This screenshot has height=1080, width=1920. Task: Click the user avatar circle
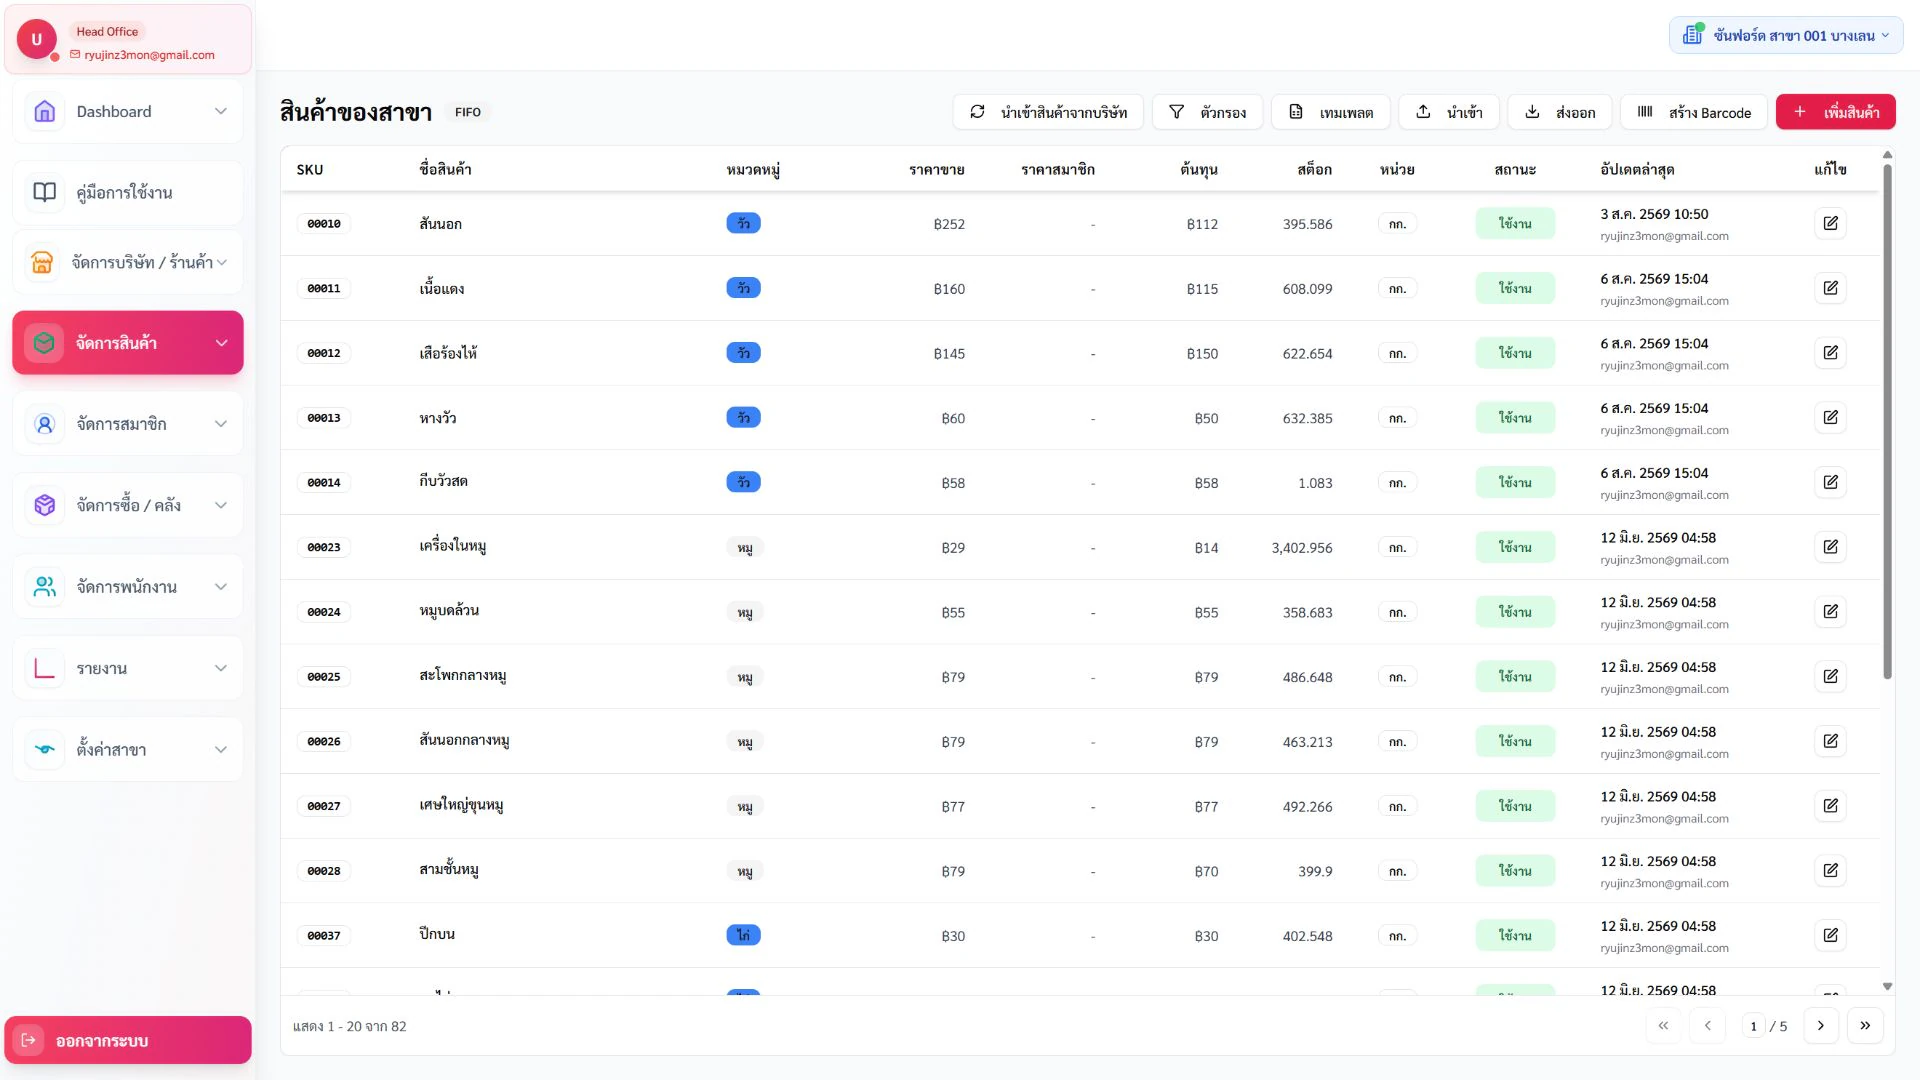pos(37,39)
